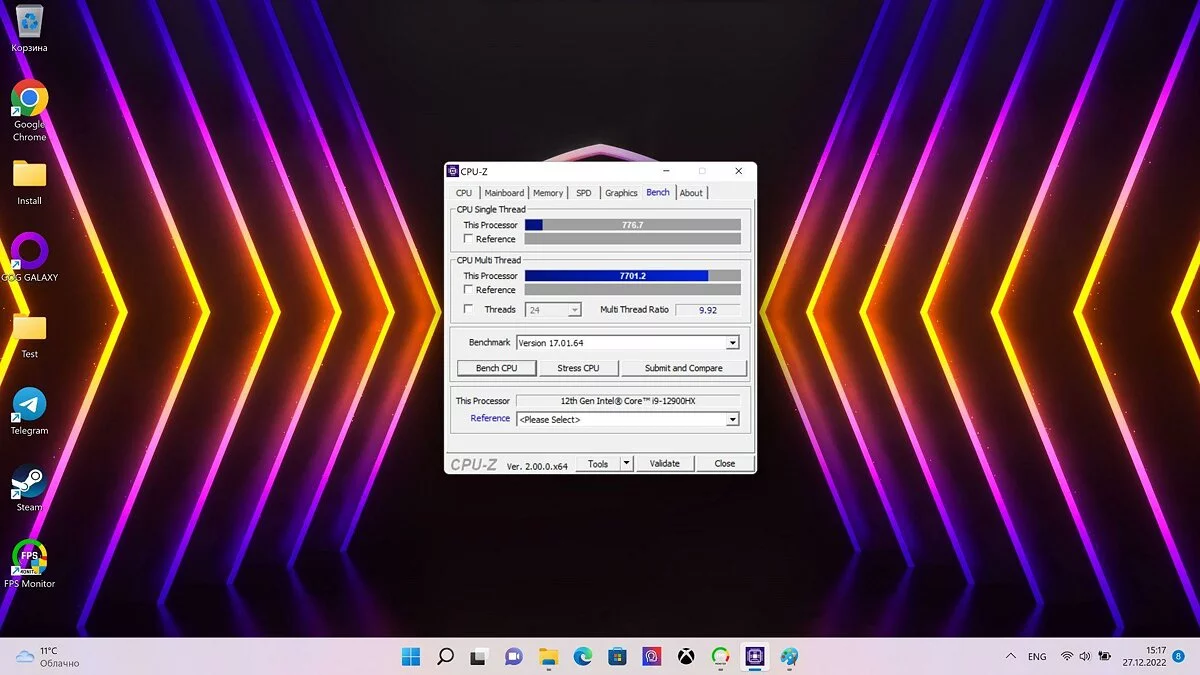Open the Telegram desktop shortcut

(x=29, y=406)
